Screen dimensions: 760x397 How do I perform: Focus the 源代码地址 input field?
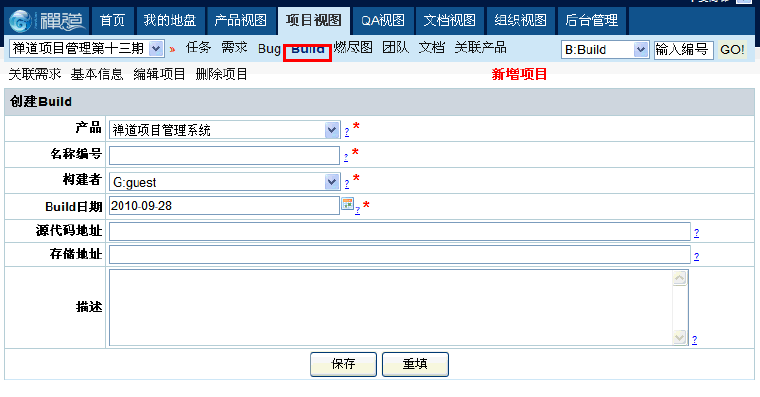tap(400, 231)
